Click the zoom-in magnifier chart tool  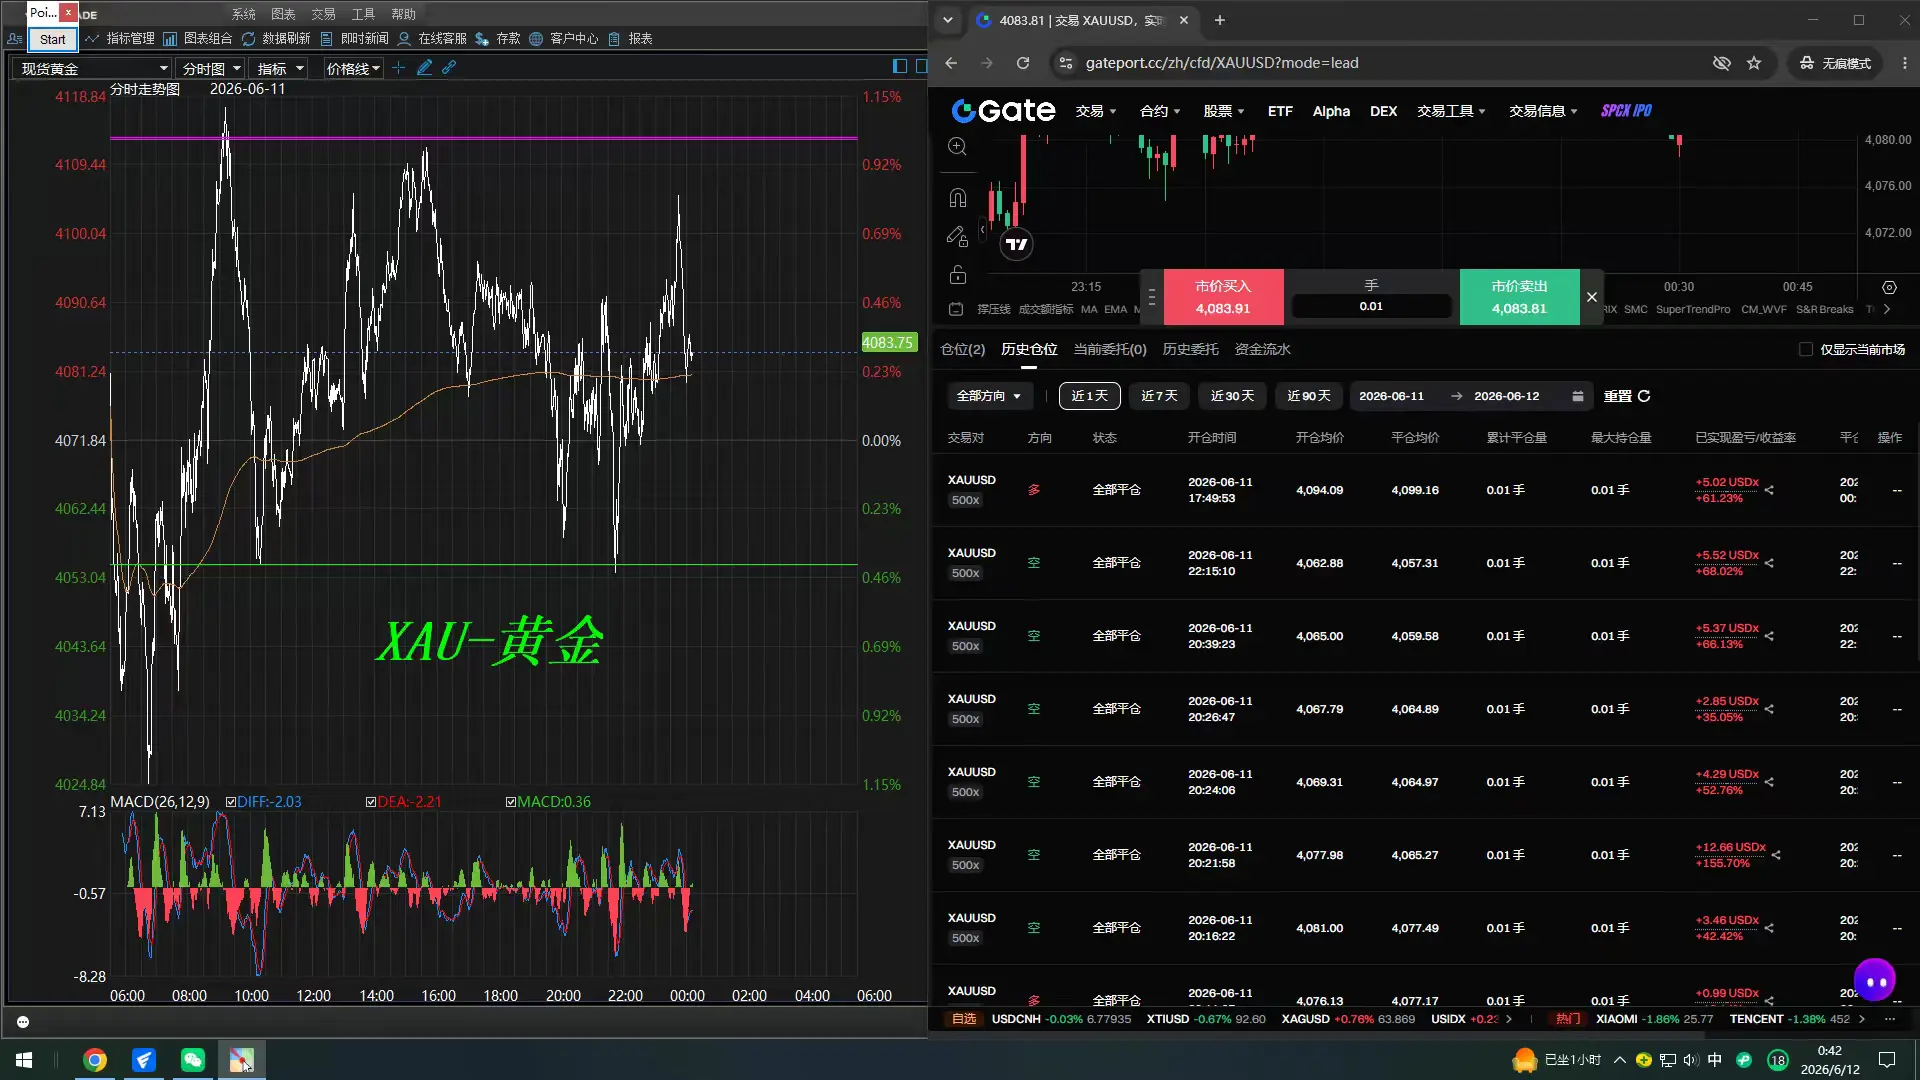(x=957, y=146)
